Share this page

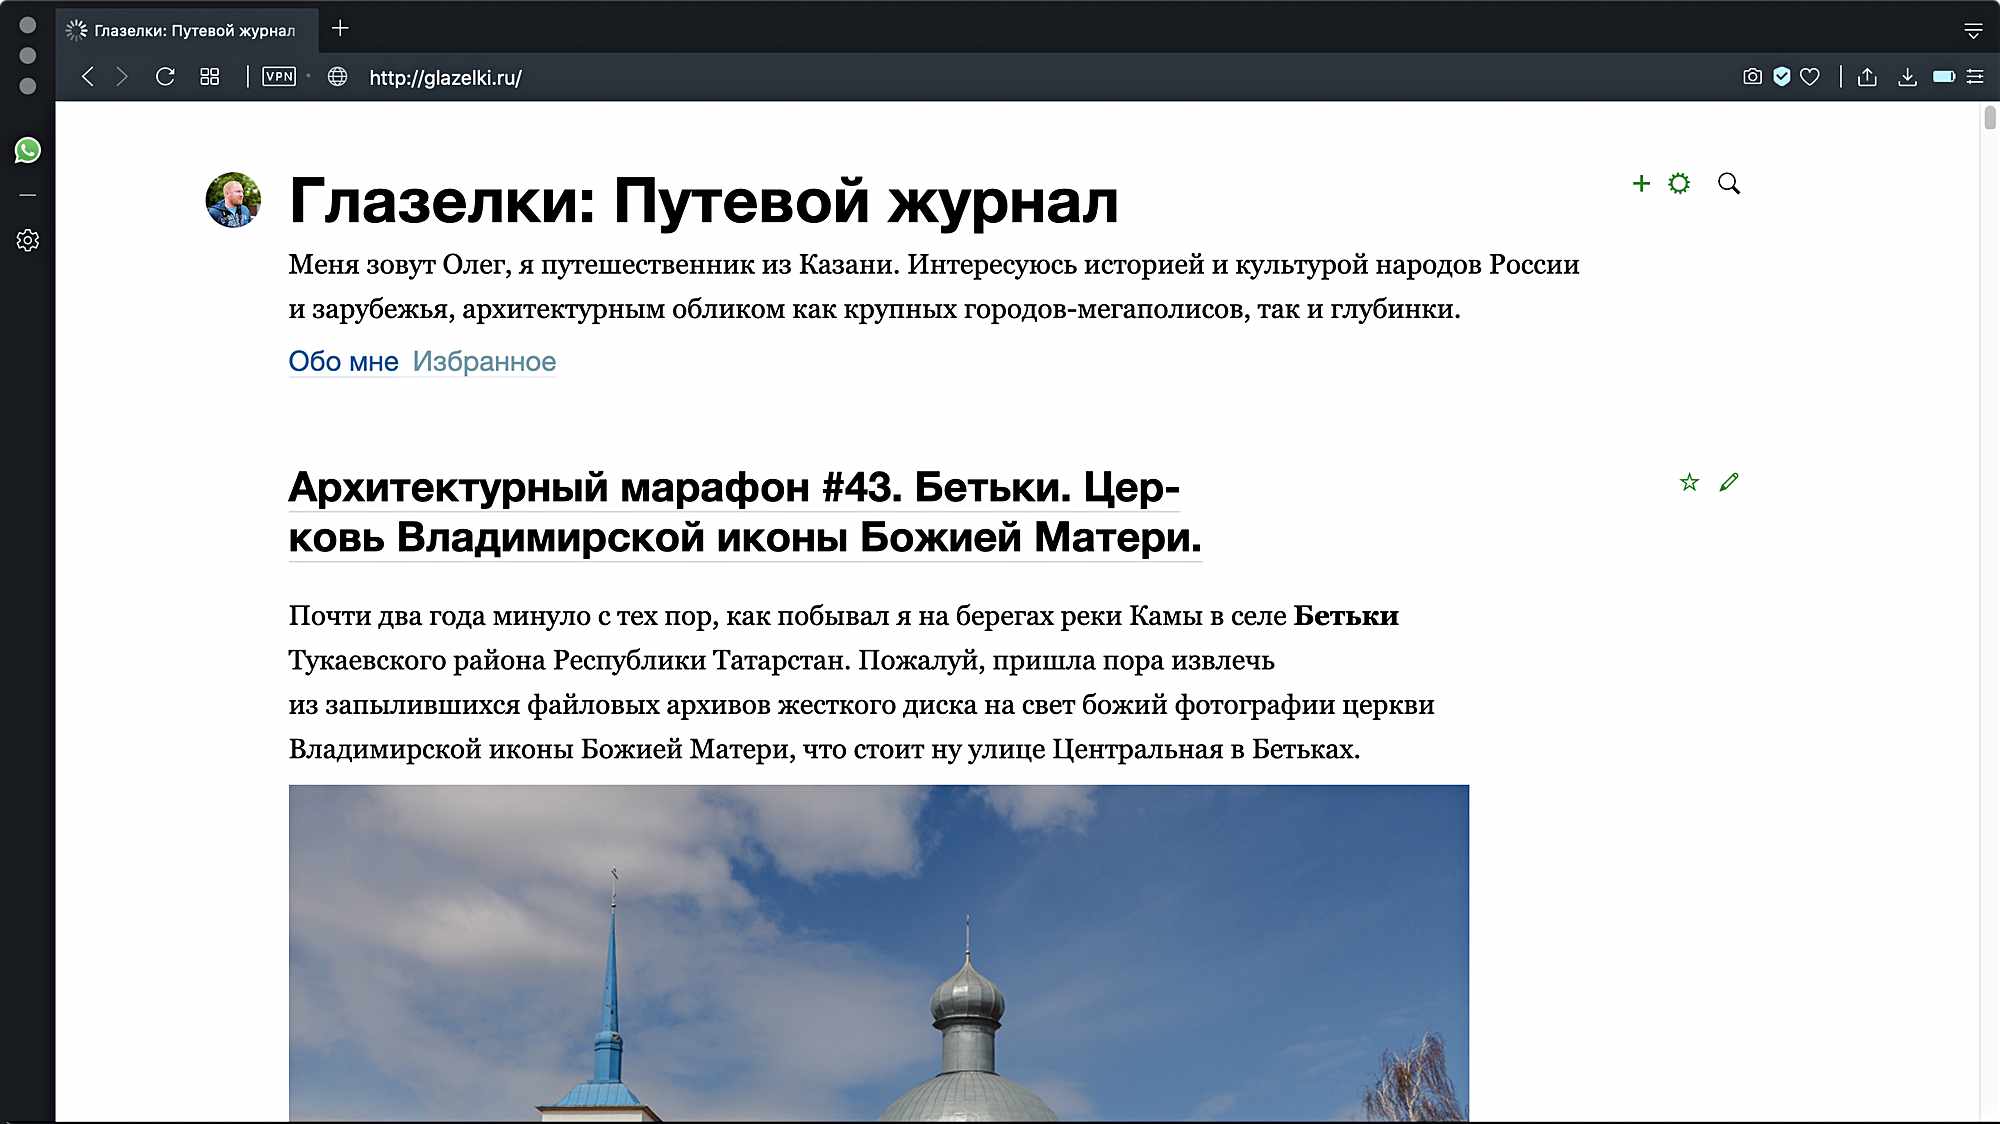(x=1867, y=77)
